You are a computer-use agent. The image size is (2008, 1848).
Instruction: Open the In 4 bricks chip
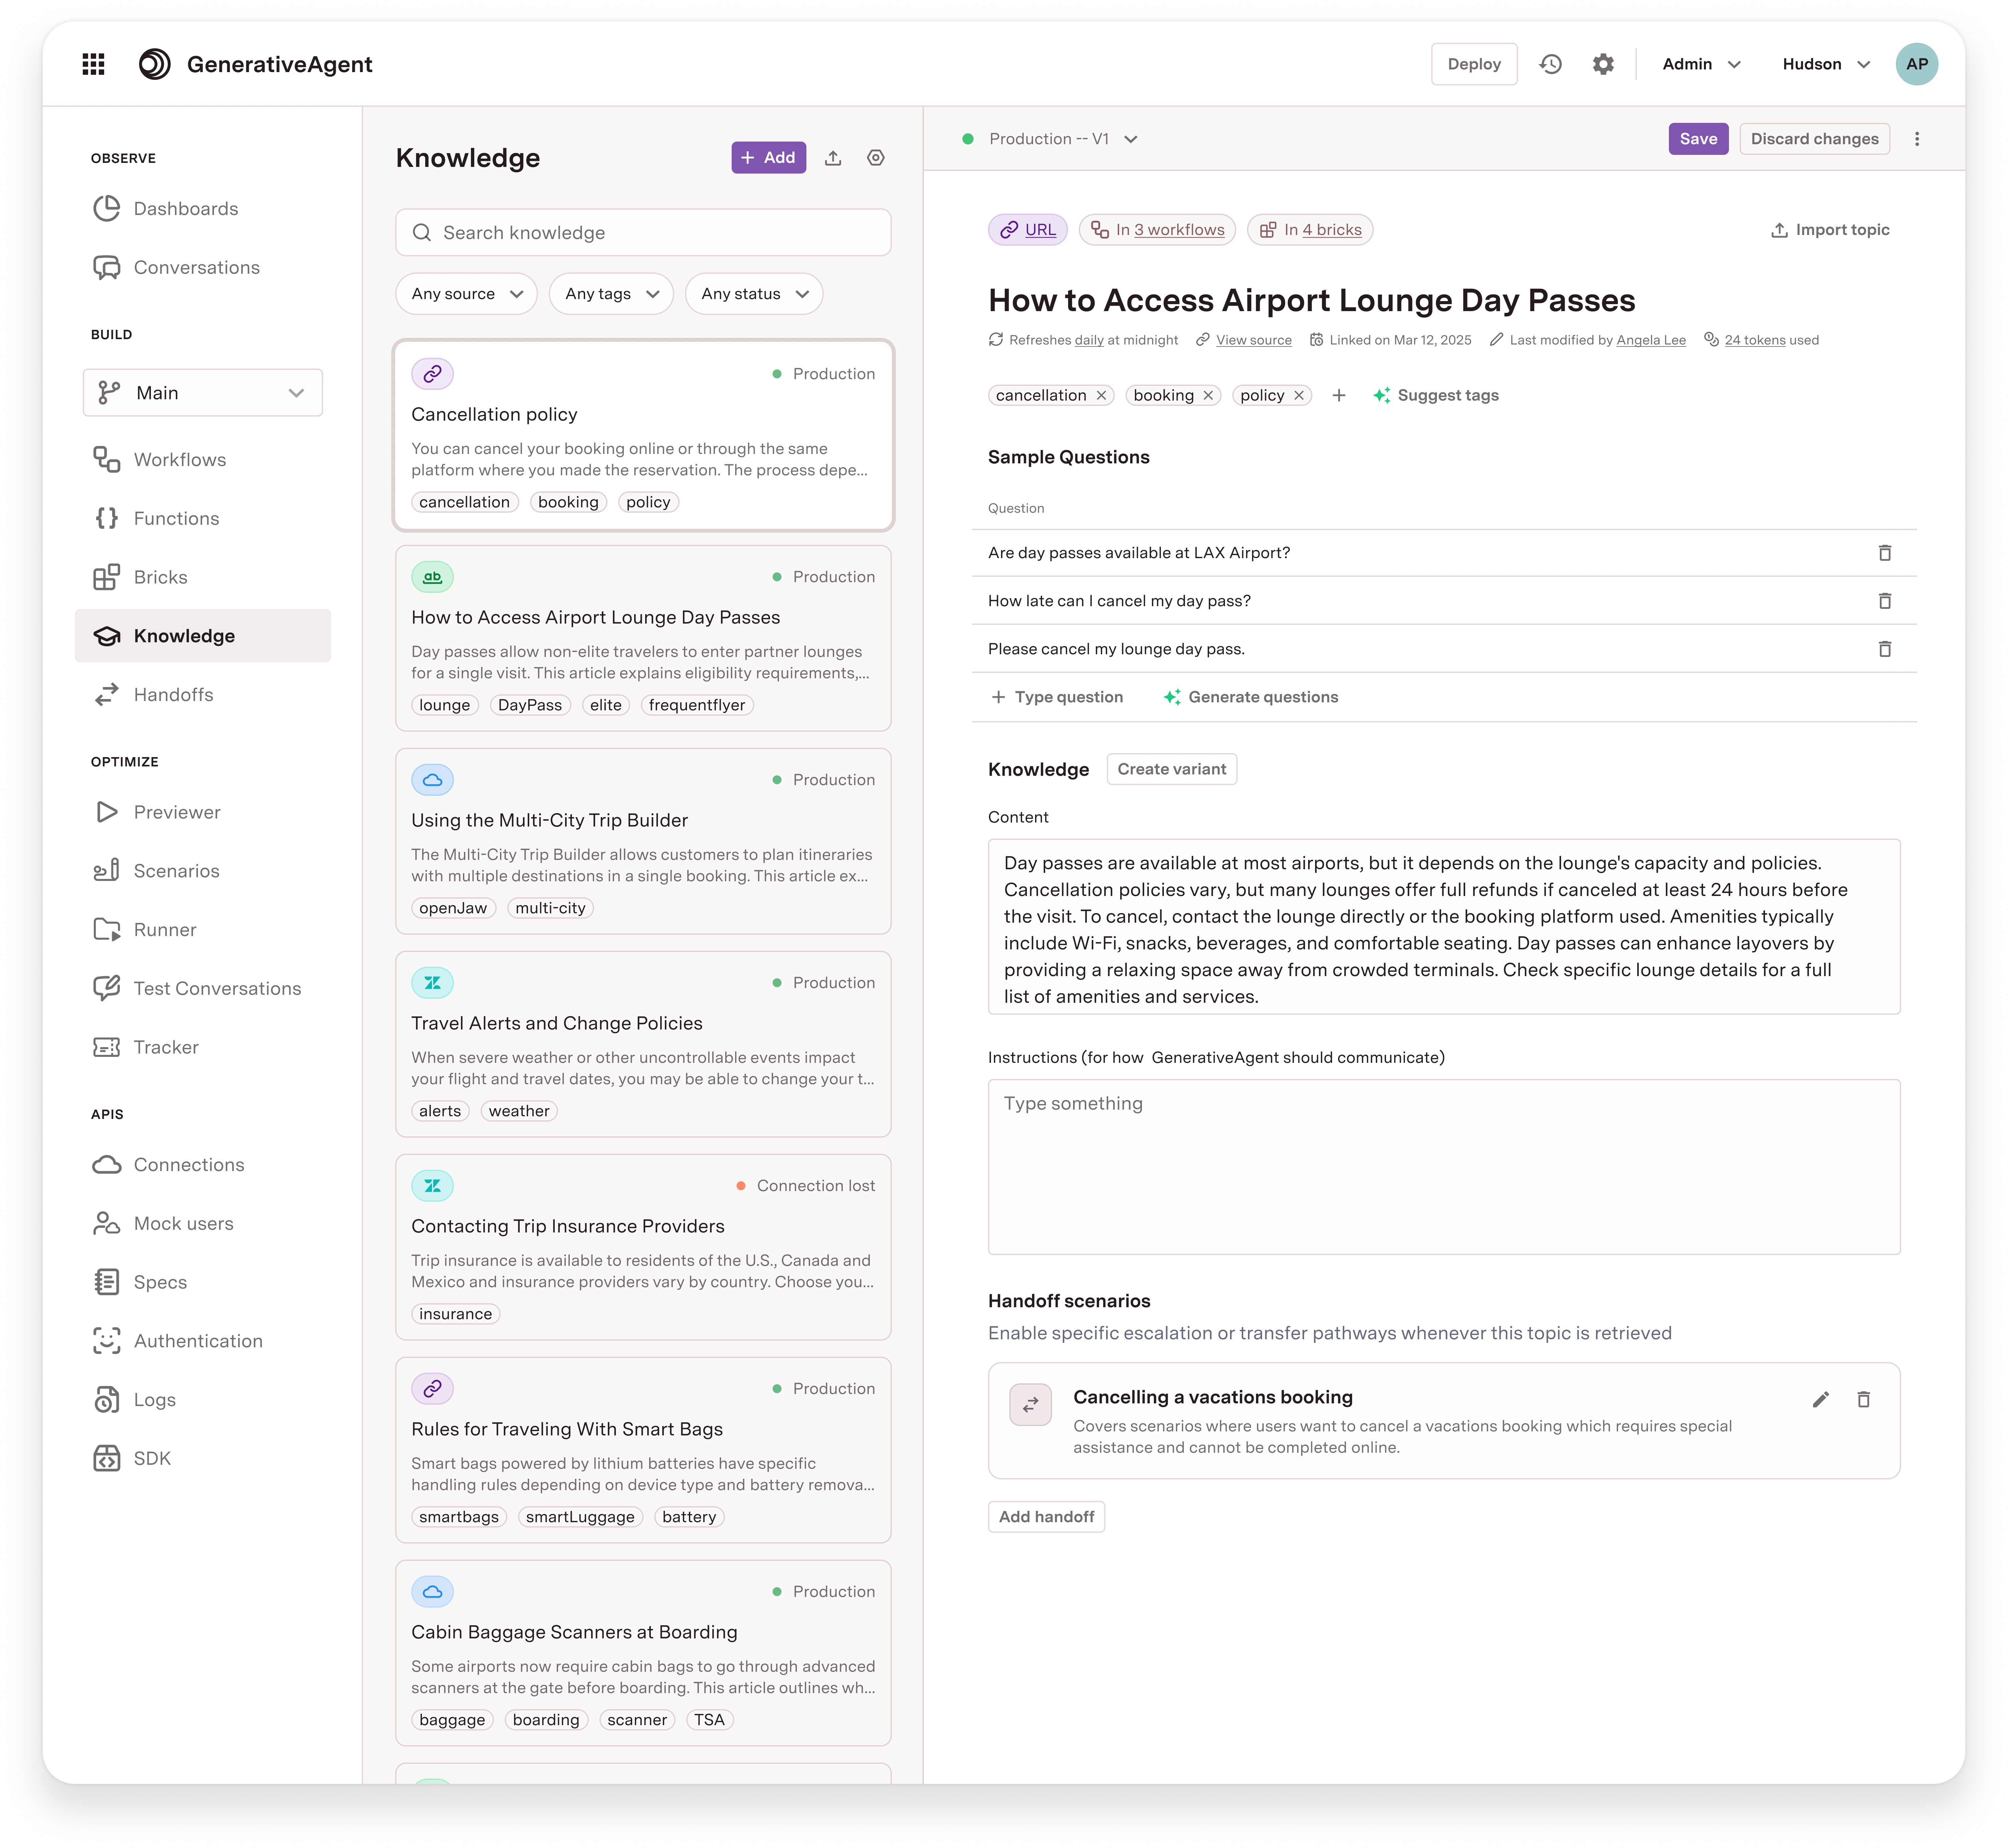point(1310,230)
